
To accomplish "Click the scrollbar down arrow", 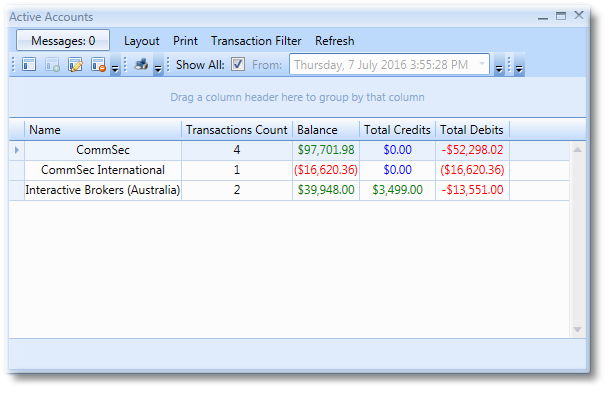I will [577, 330].
